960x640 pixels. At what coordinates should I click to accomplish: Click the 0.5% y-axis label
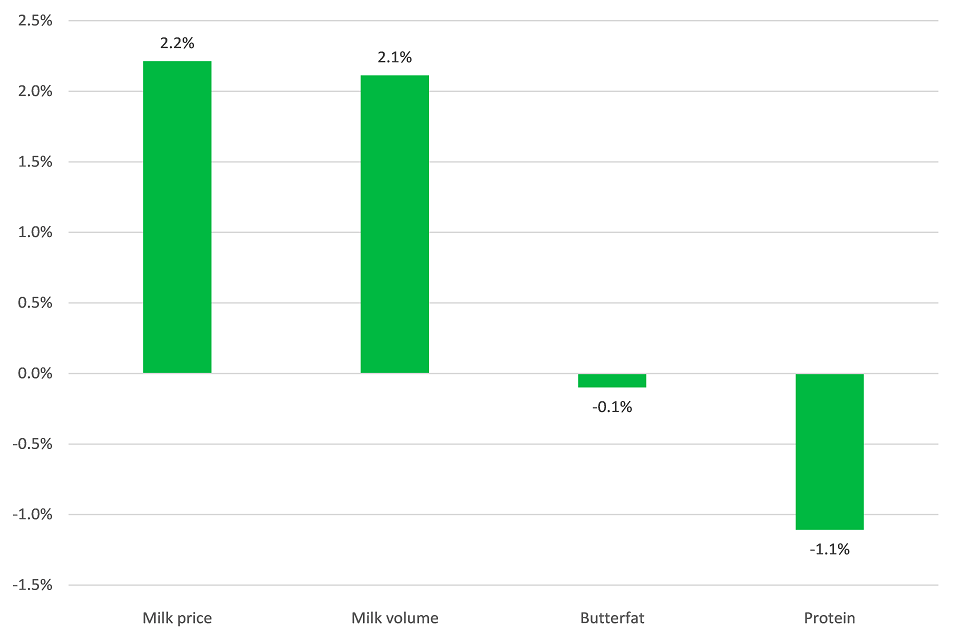pyautogui.click(x=33, y=303)
